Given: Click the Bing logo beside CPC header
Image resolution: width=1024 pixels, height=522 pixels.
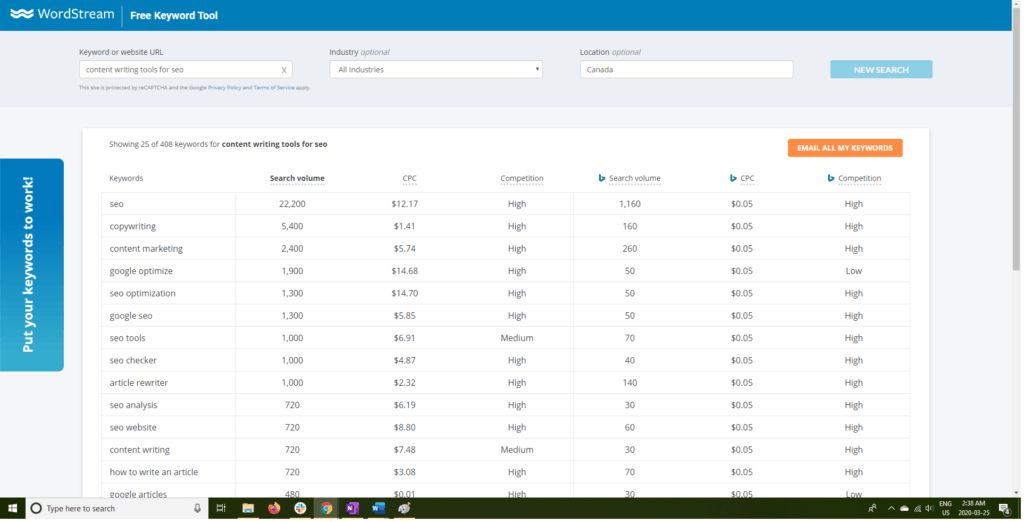Looking at the screenshot, I should (x=735, y=178).
